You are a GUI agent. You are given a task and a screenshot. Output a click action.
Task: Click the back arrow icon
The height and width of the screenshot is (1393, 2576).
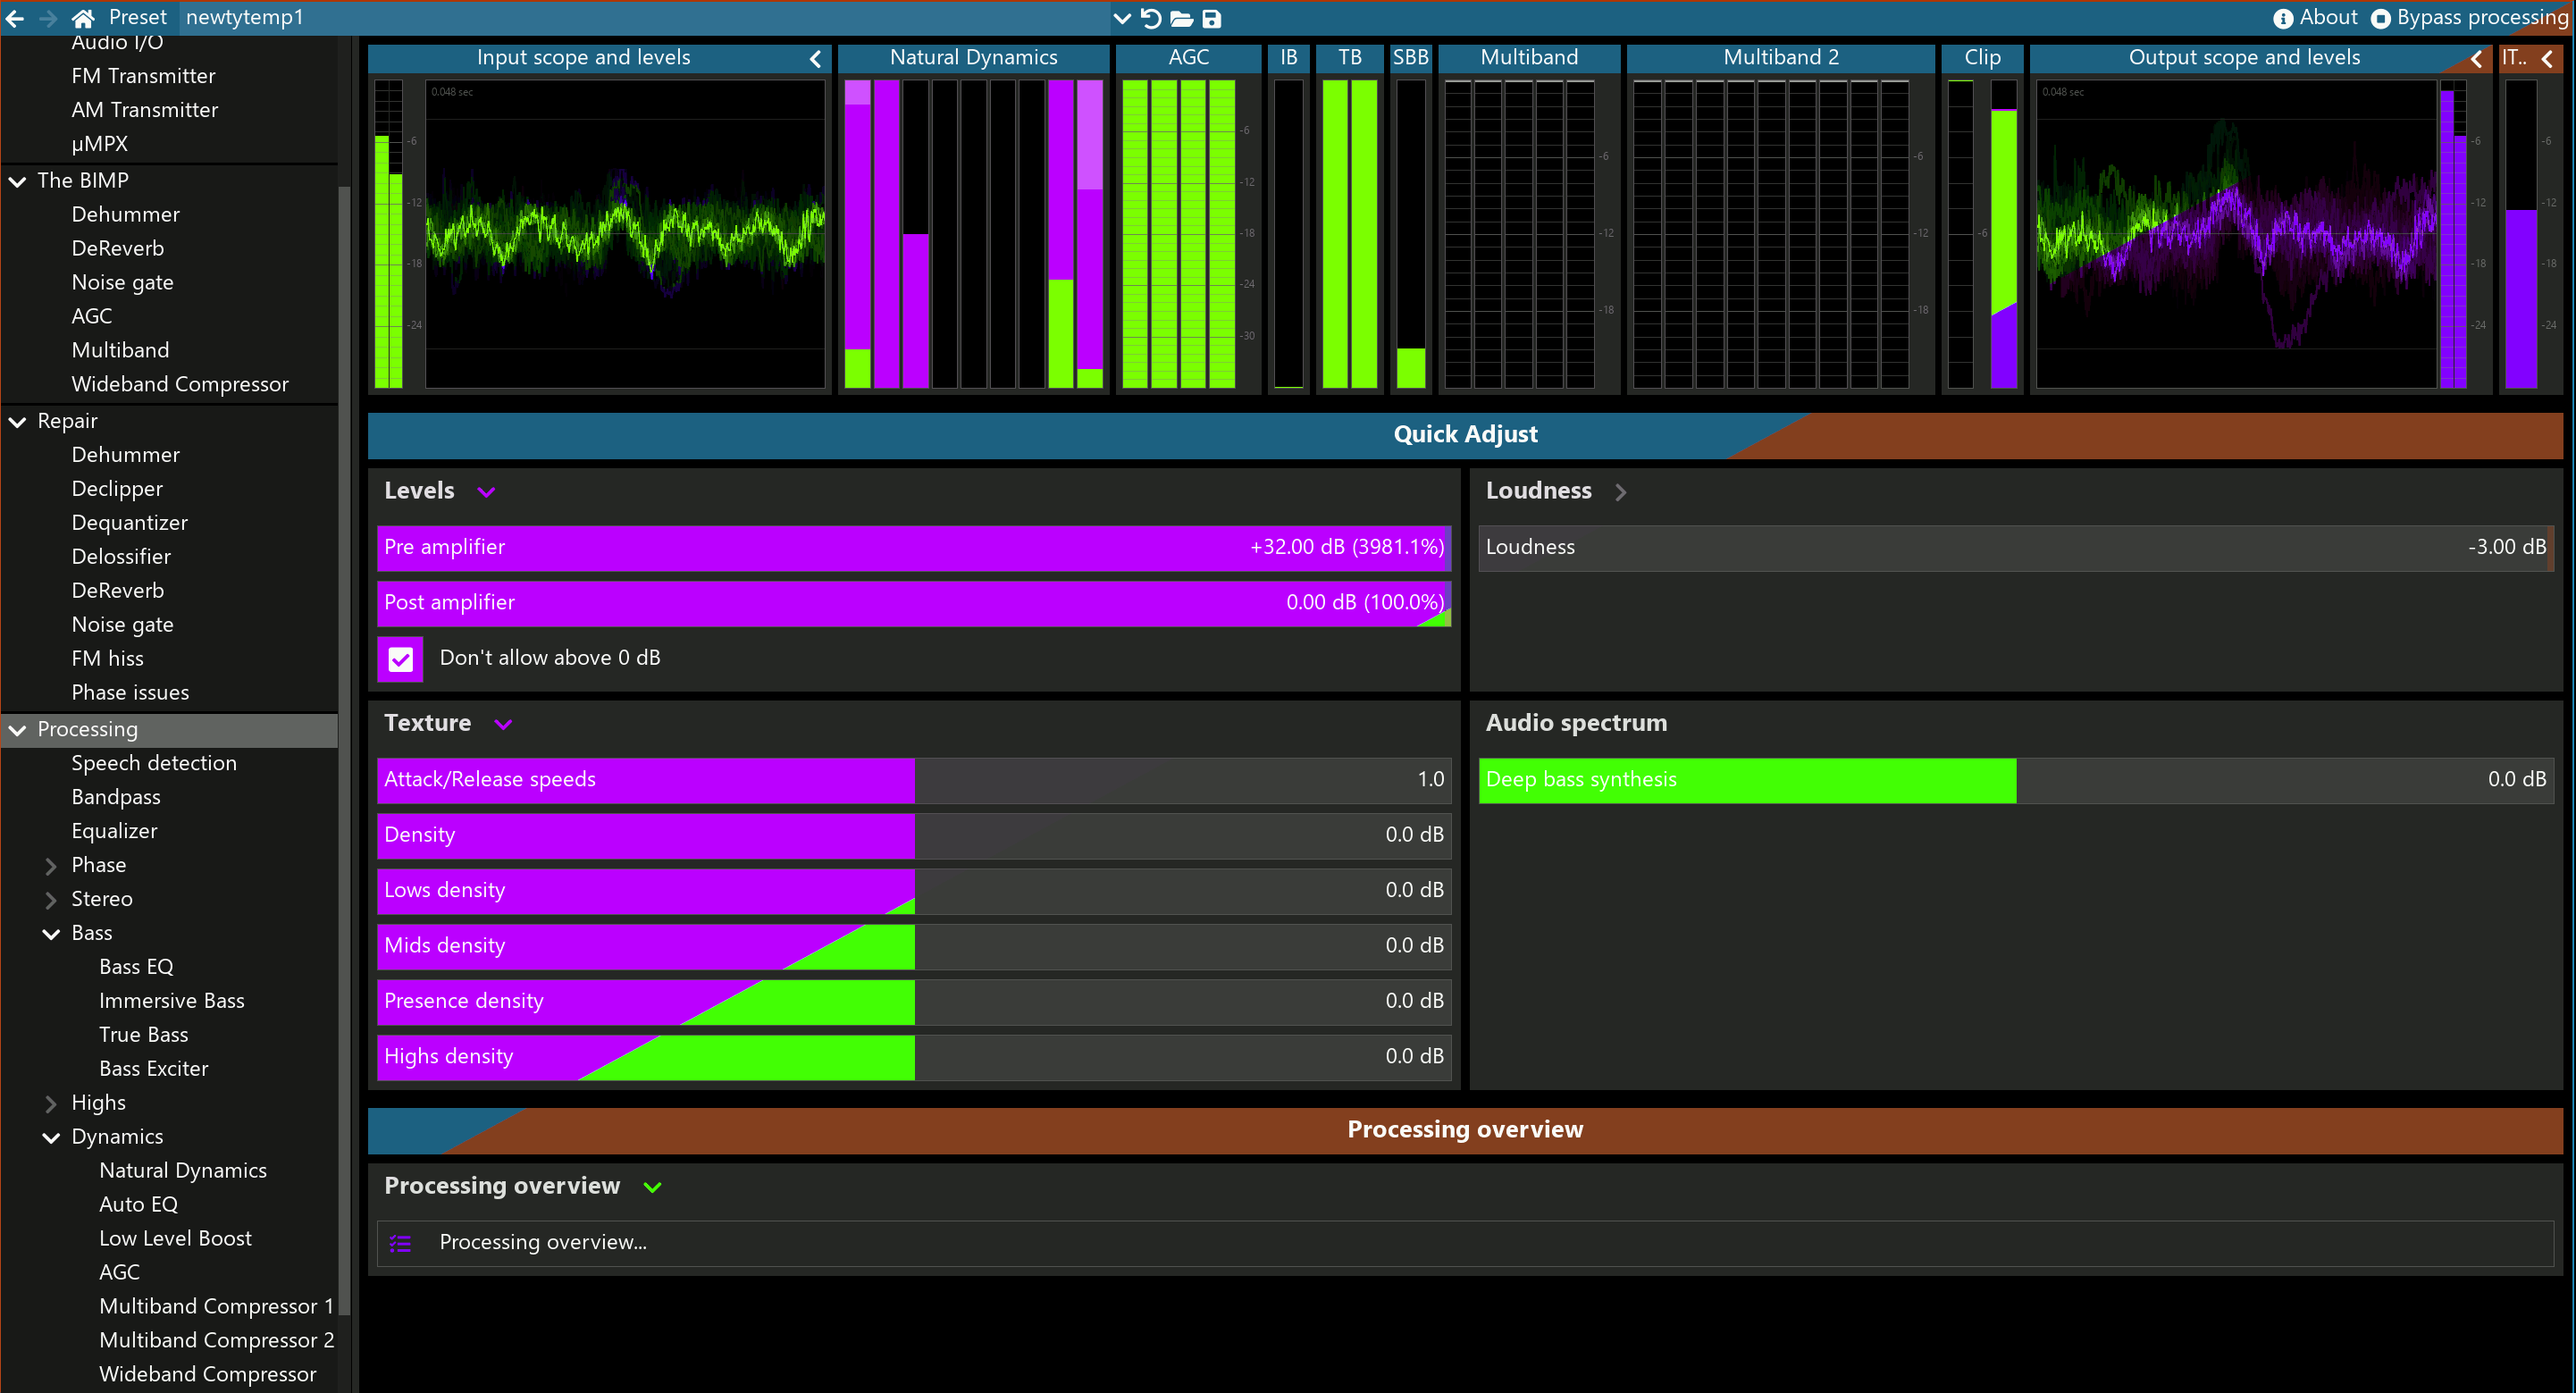15,18
